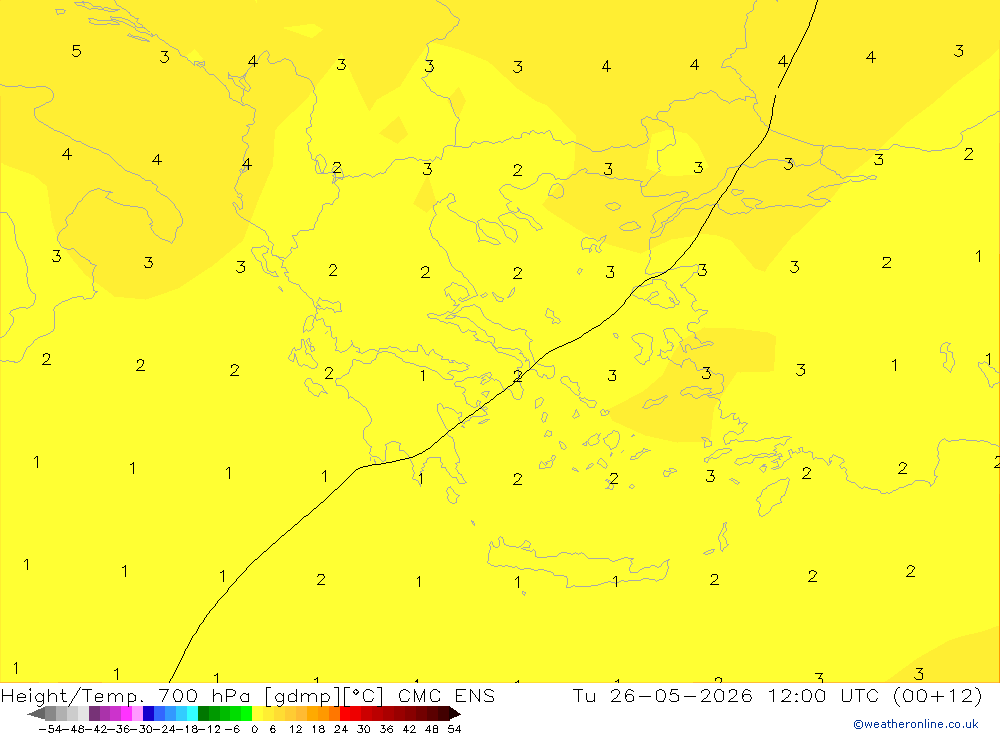Click the legend label 30
The height and width of the screenshot is (733, 1000).
tap(364, 729)
